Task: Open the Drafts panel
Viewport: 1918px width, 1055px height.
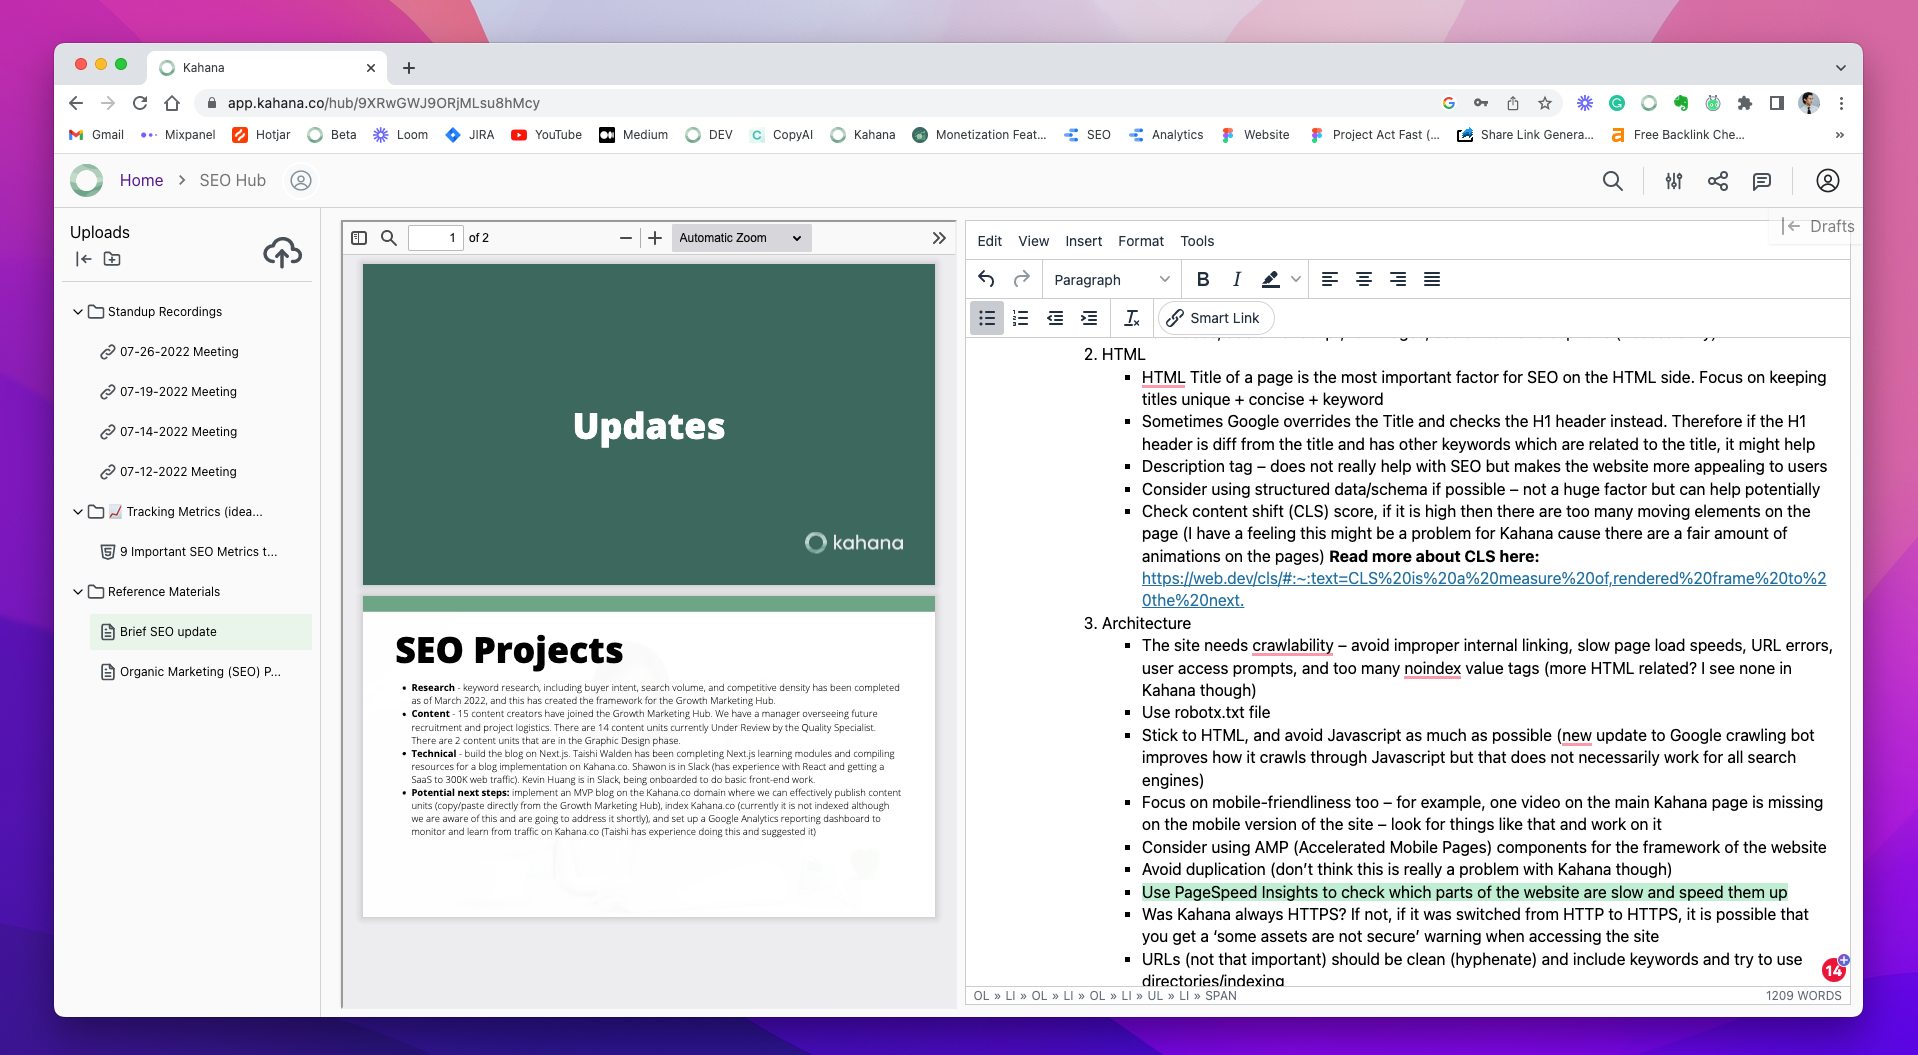Action: (x=1818, y=226)
